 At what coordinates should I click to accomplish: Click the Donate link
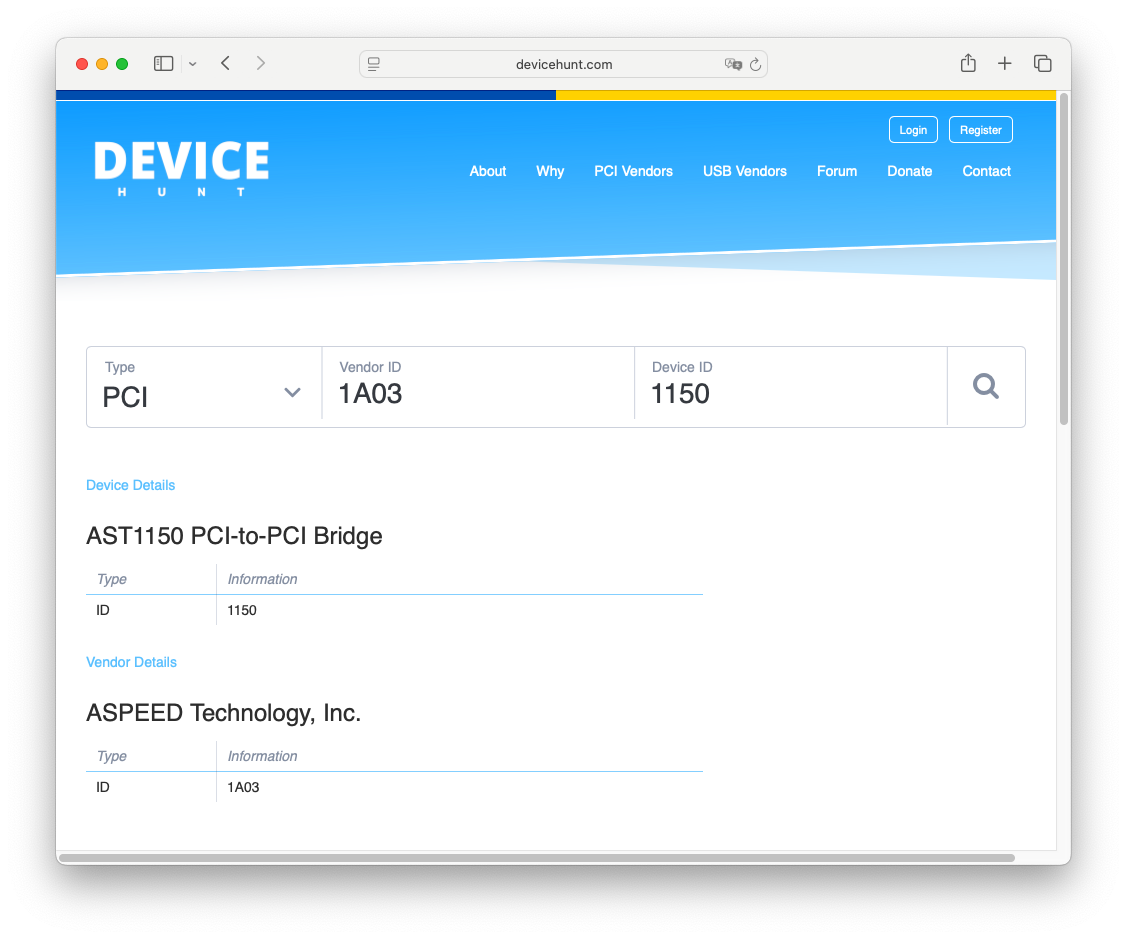(909, 171)
